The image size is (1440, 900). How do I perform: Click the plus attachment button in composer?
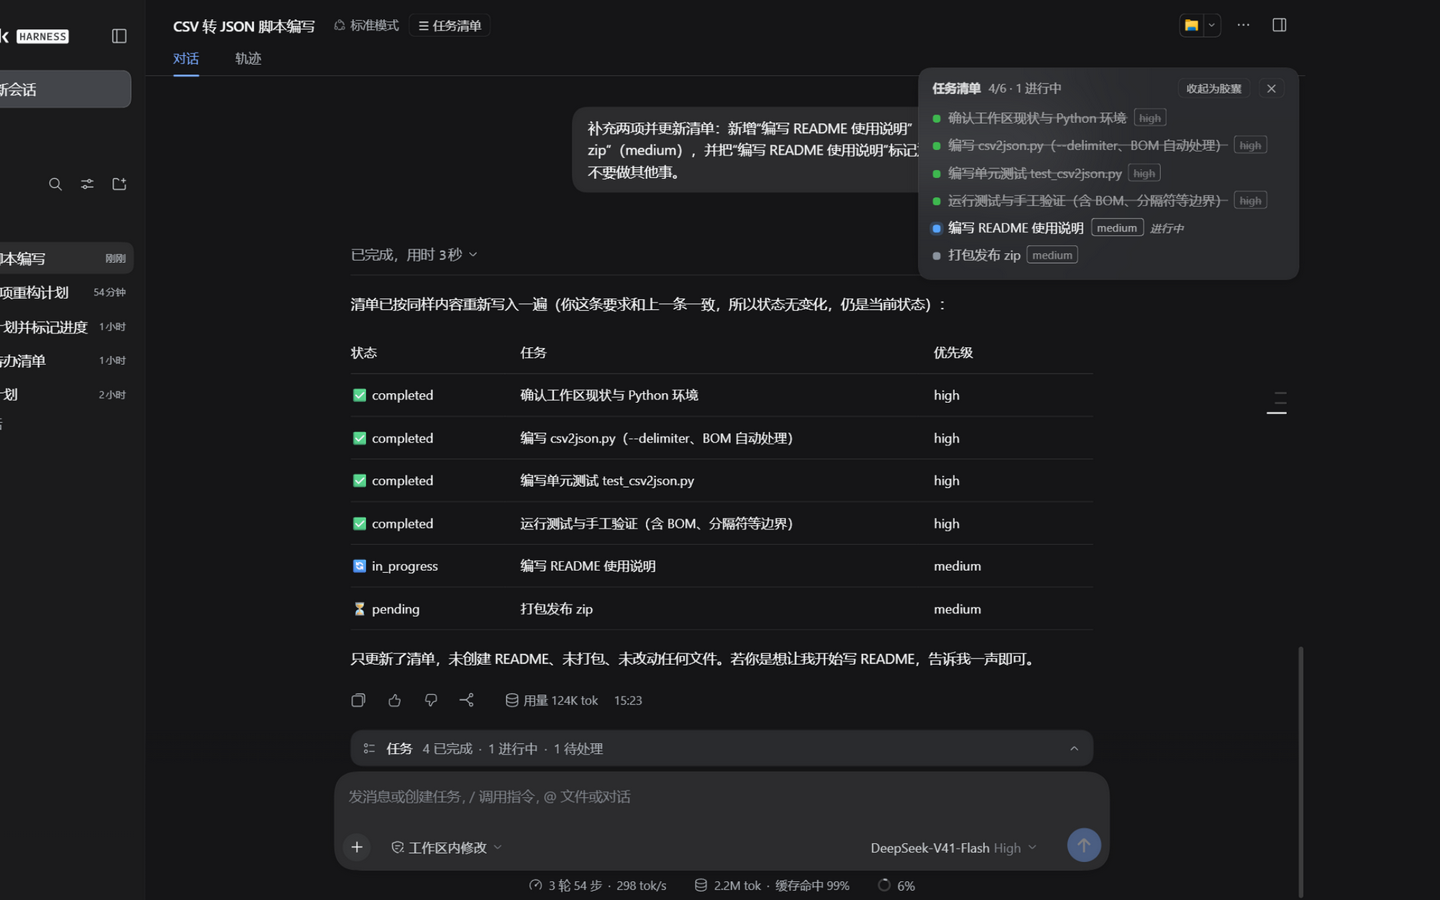click(357, 847)
